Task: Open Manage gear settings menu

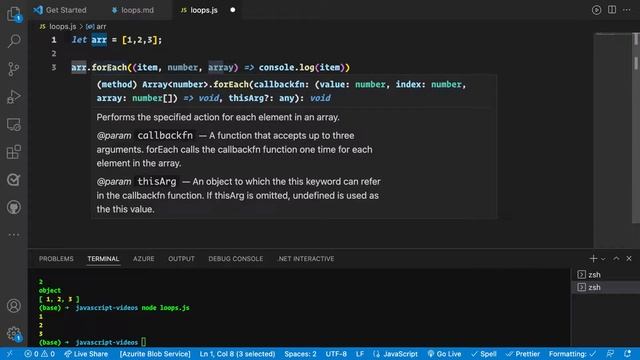Action: 14,333
